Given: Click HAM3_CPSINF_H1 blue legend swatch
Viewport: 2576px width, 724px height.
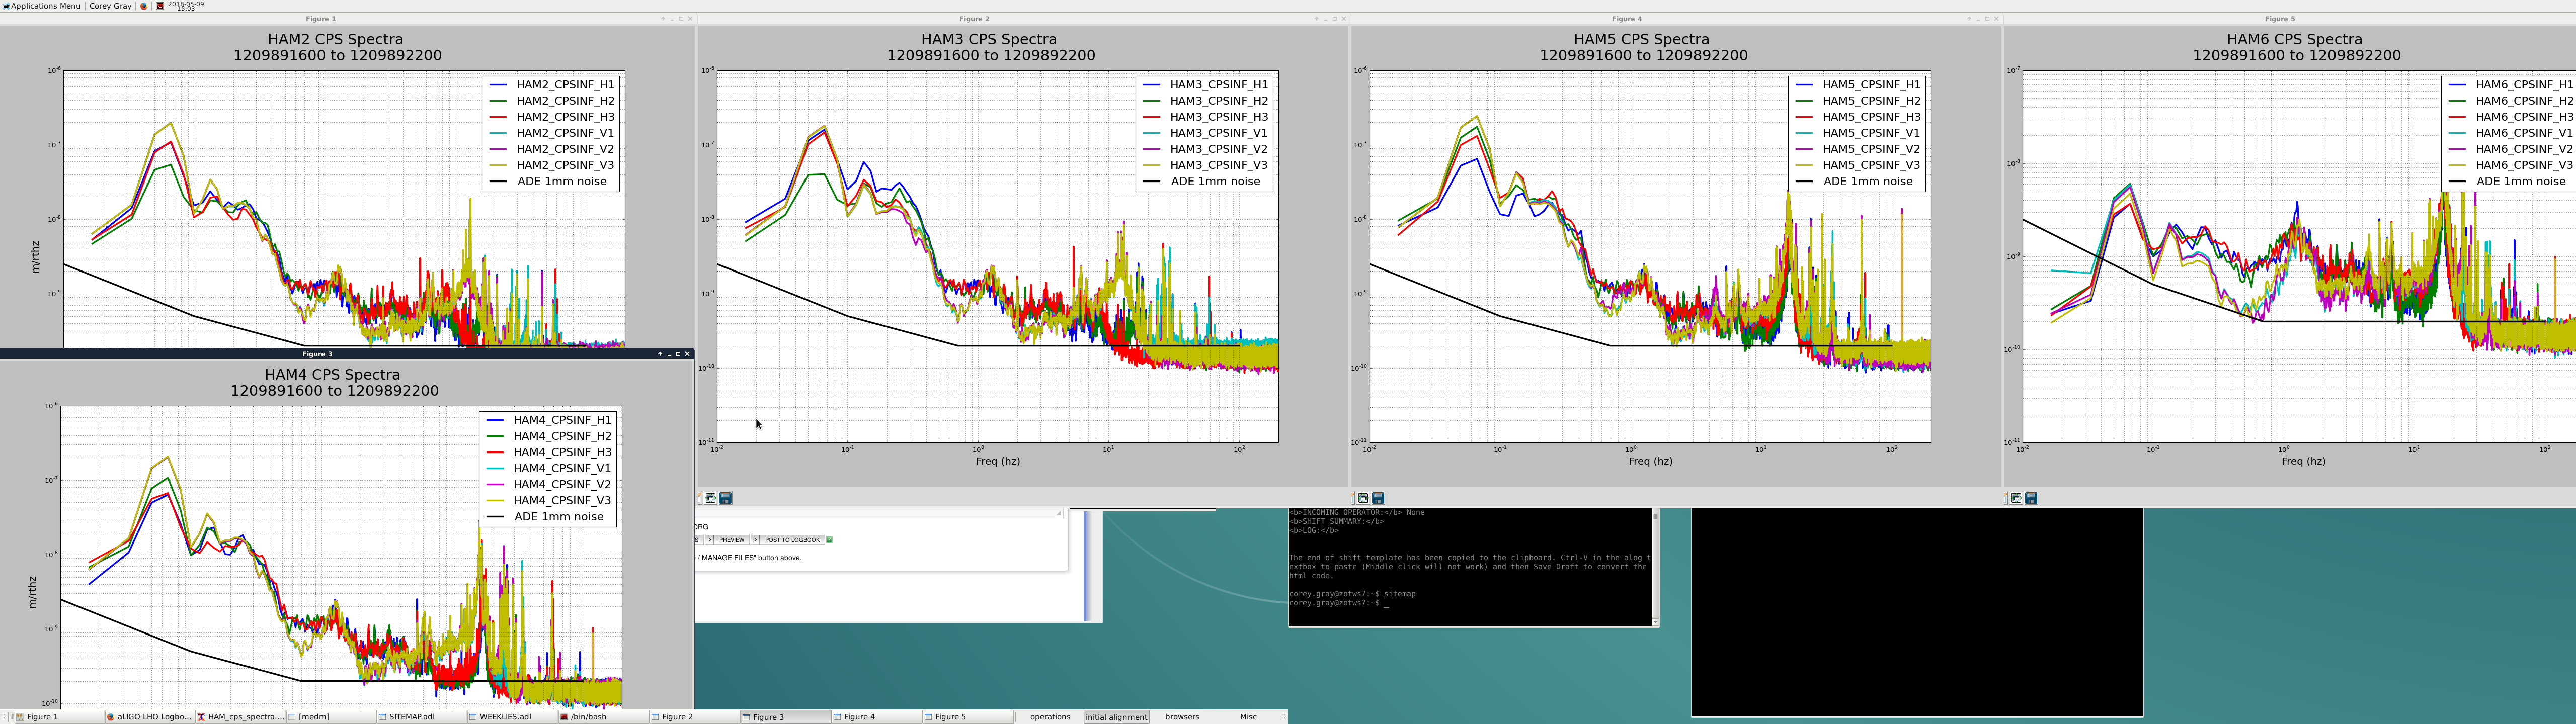Looking at the screenshot, I should (1151, 85).
